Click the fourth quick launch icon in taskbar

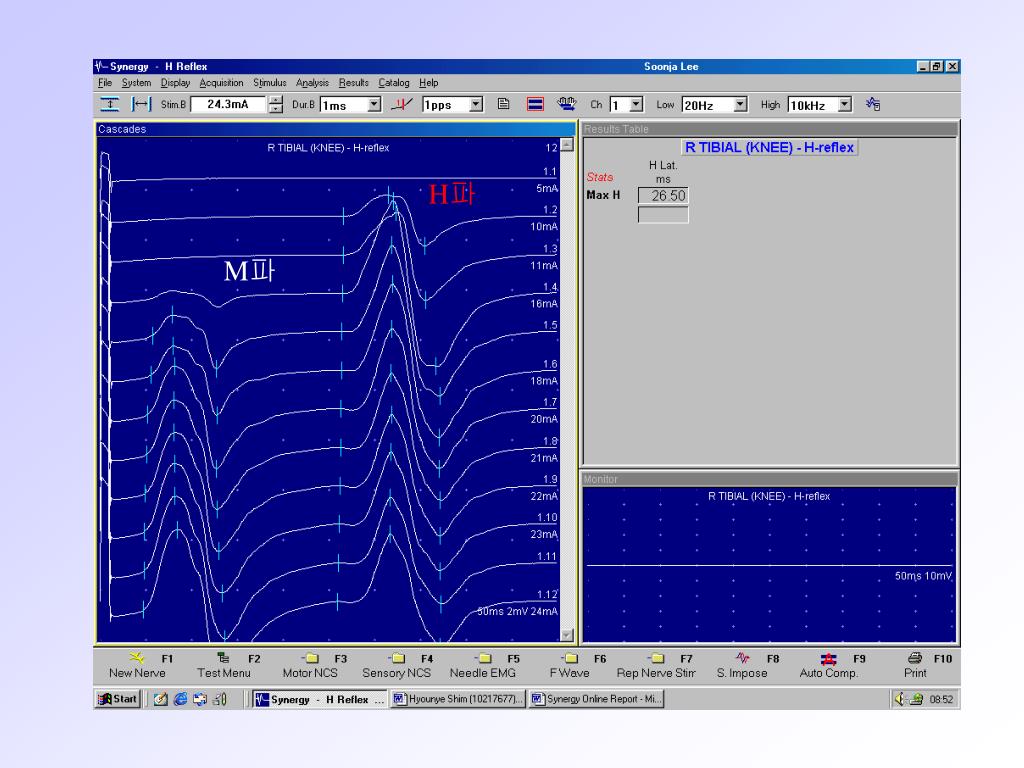[x=219, y=699]
